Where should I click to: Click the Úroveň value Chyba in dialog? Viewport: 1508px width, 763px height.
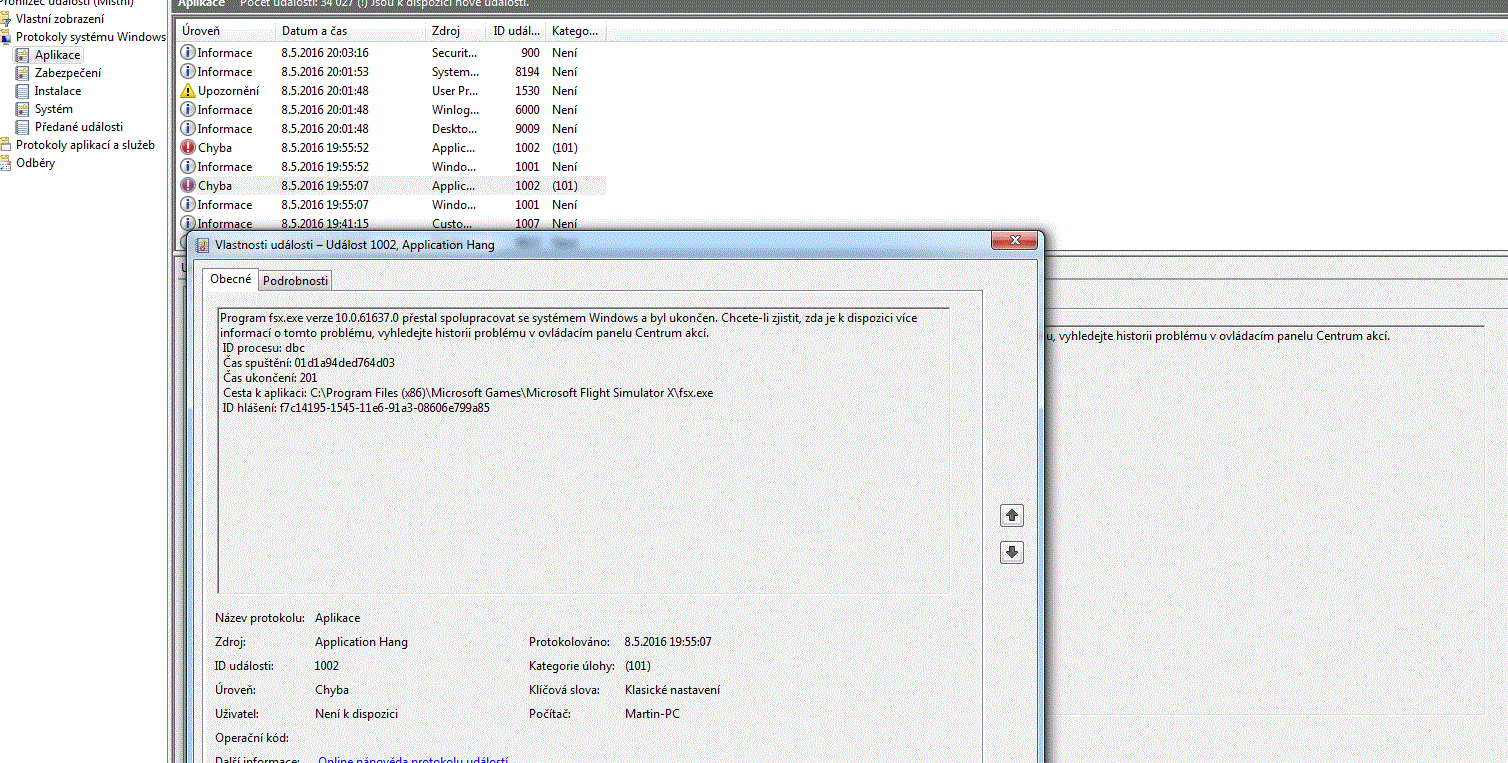332,690
